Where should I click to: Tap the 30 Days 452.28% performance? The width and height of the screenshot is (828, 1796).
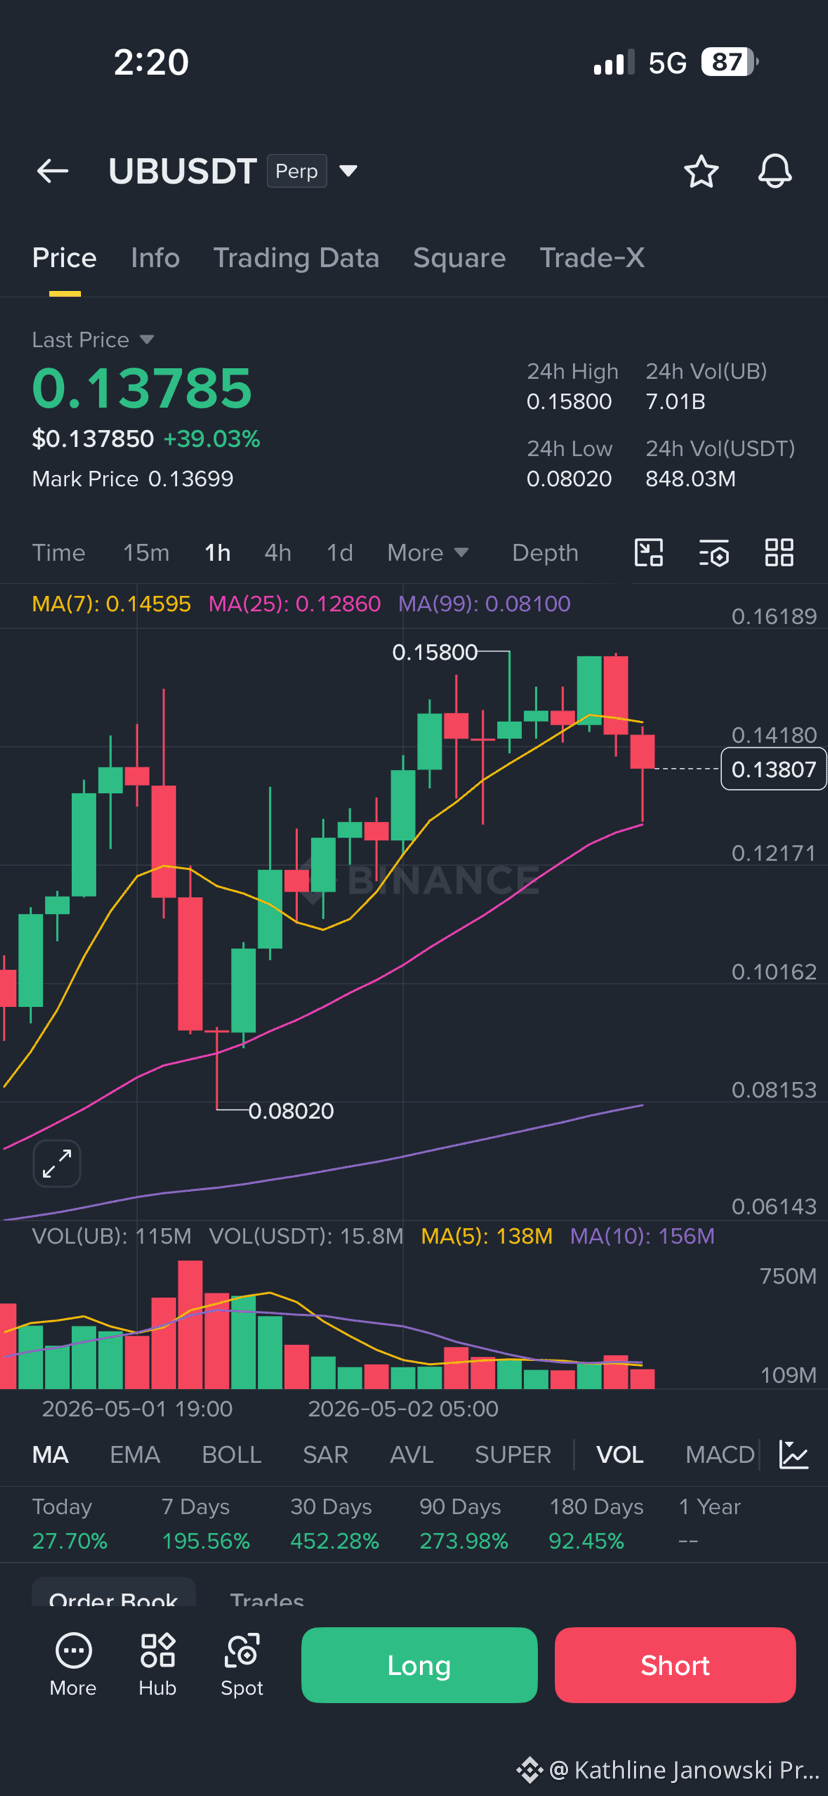[334, 1524]
